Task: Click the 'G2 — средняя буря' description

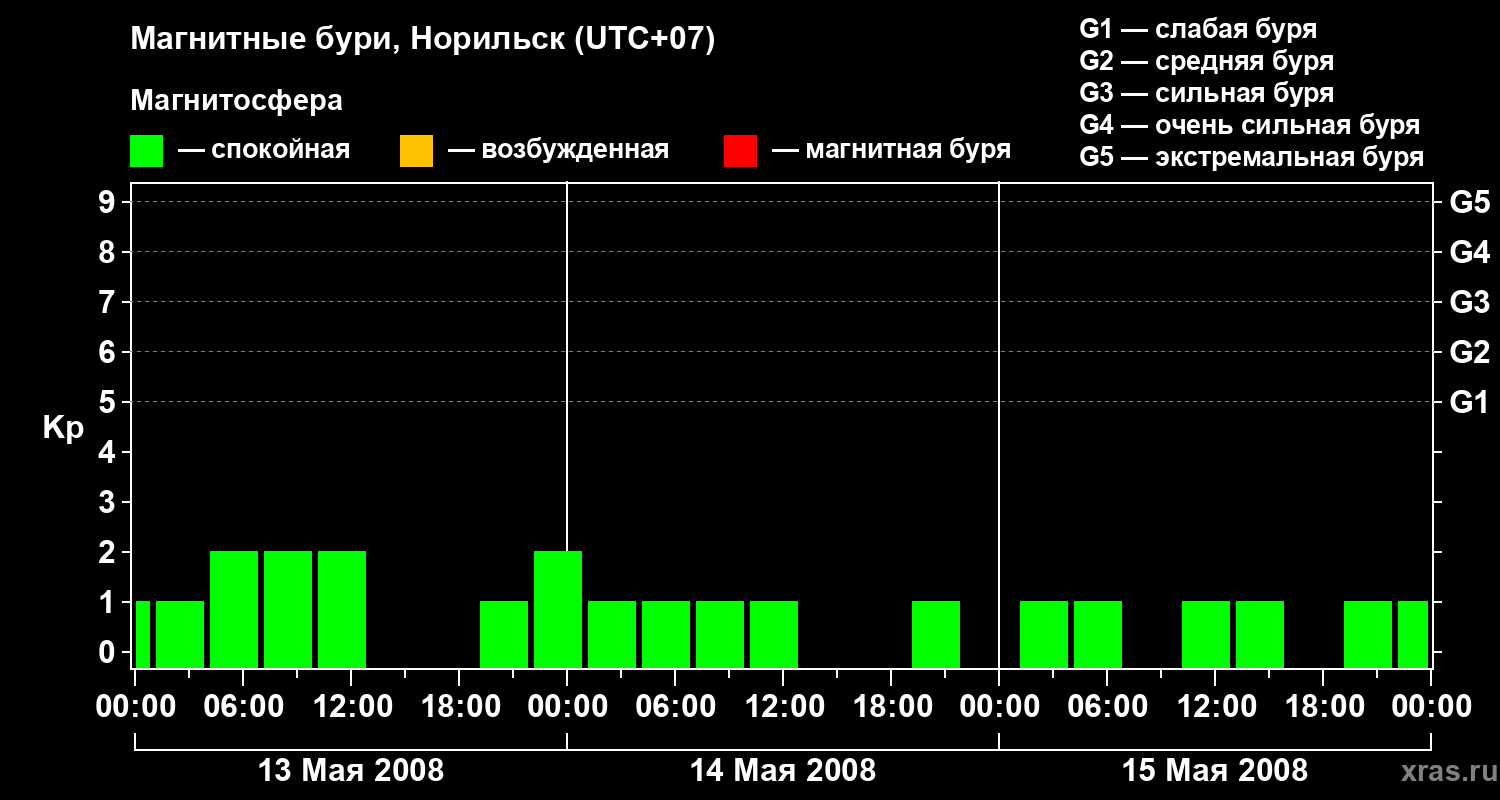Action: click(1207, 61)
